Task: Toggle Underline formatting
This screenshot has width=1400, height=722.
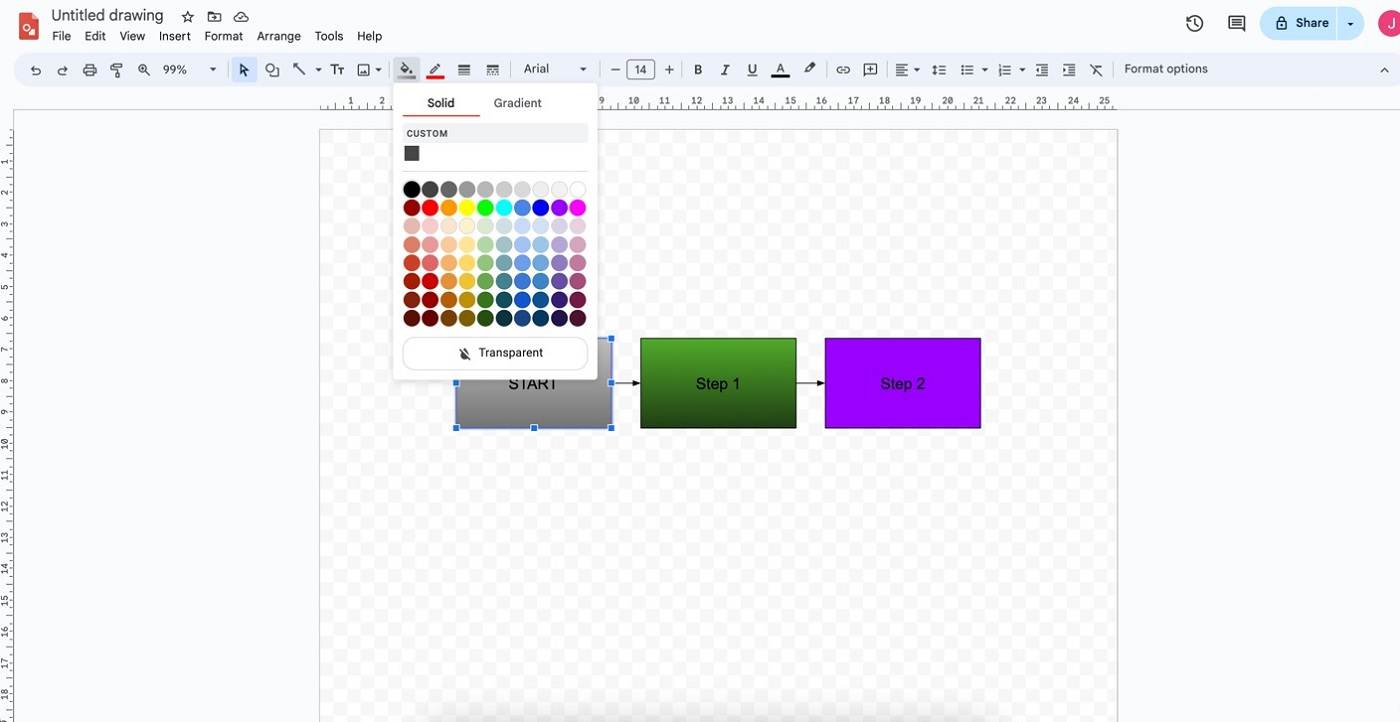Action: click(752, 70)
